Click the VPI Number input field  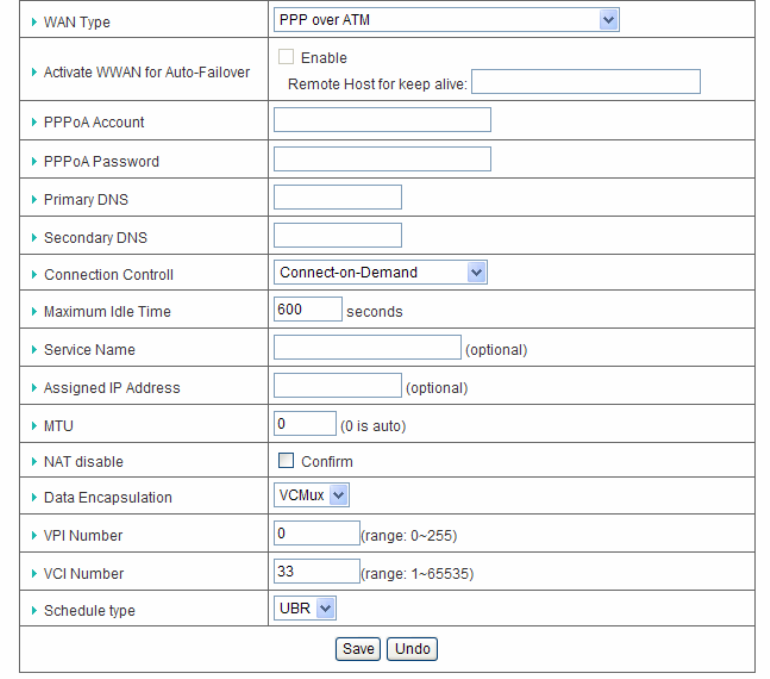click(x=316, y=534)
